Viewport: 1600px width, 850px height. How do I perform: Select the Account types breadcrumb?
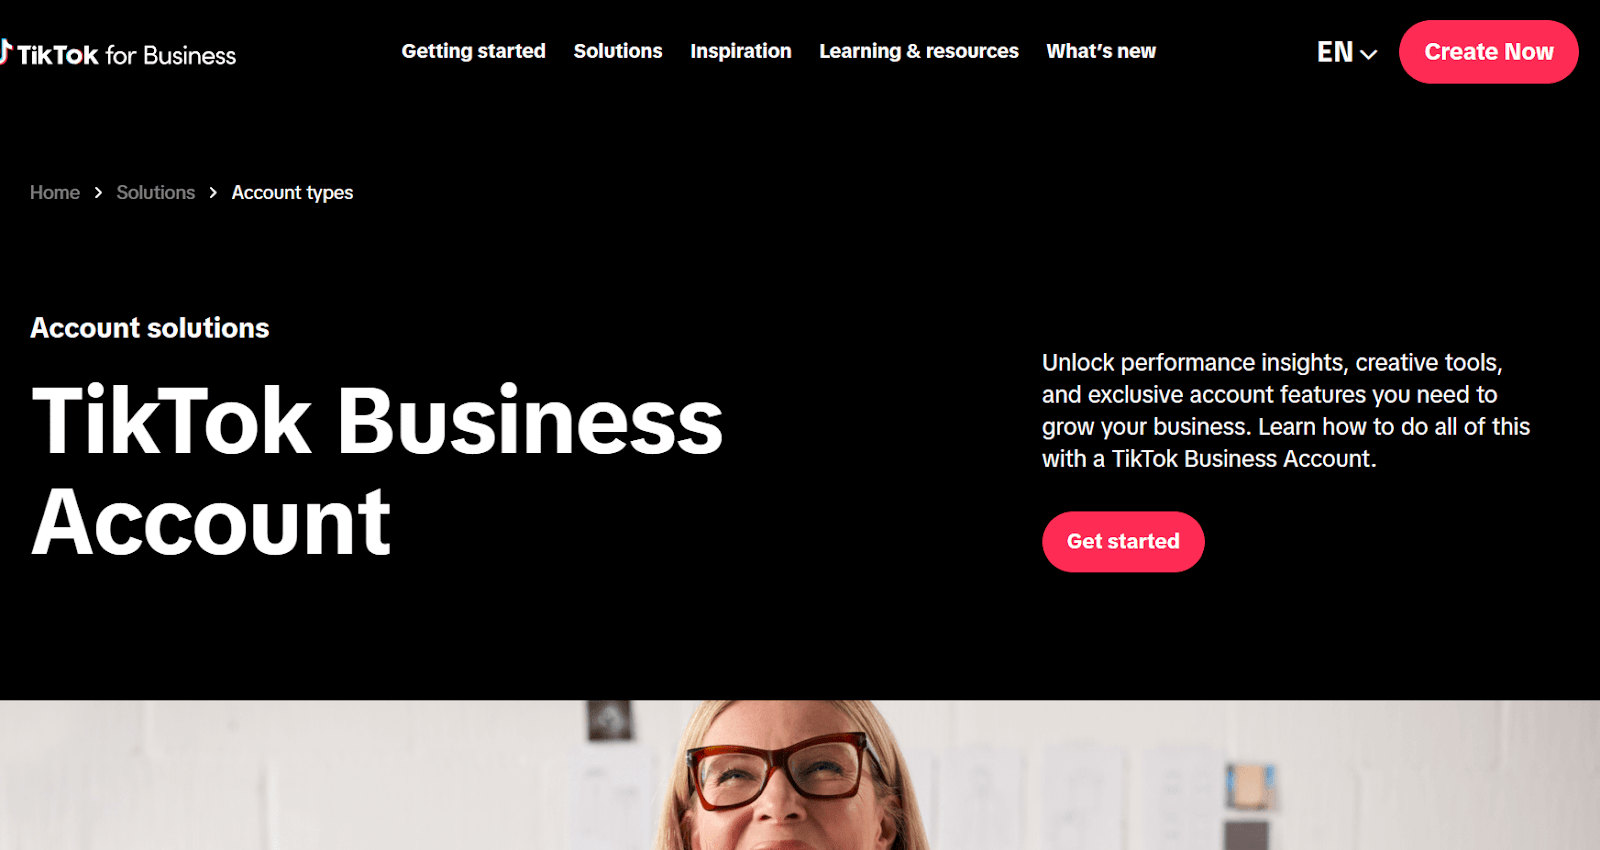(292, 192)
